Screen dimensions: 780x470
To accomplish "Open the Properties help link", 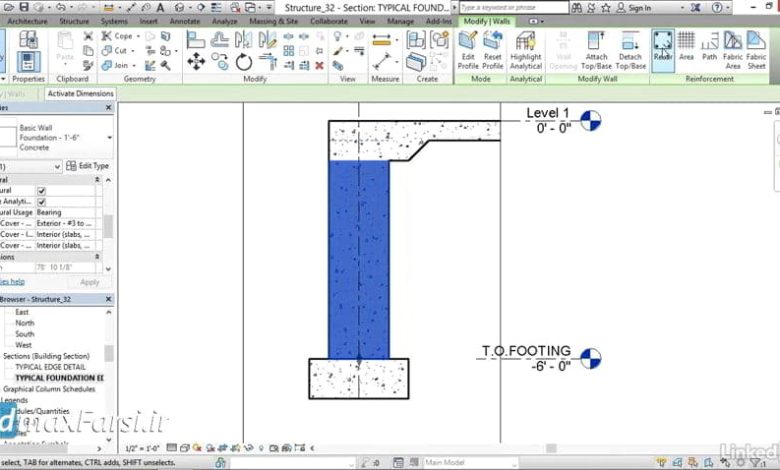I will 12,282.
